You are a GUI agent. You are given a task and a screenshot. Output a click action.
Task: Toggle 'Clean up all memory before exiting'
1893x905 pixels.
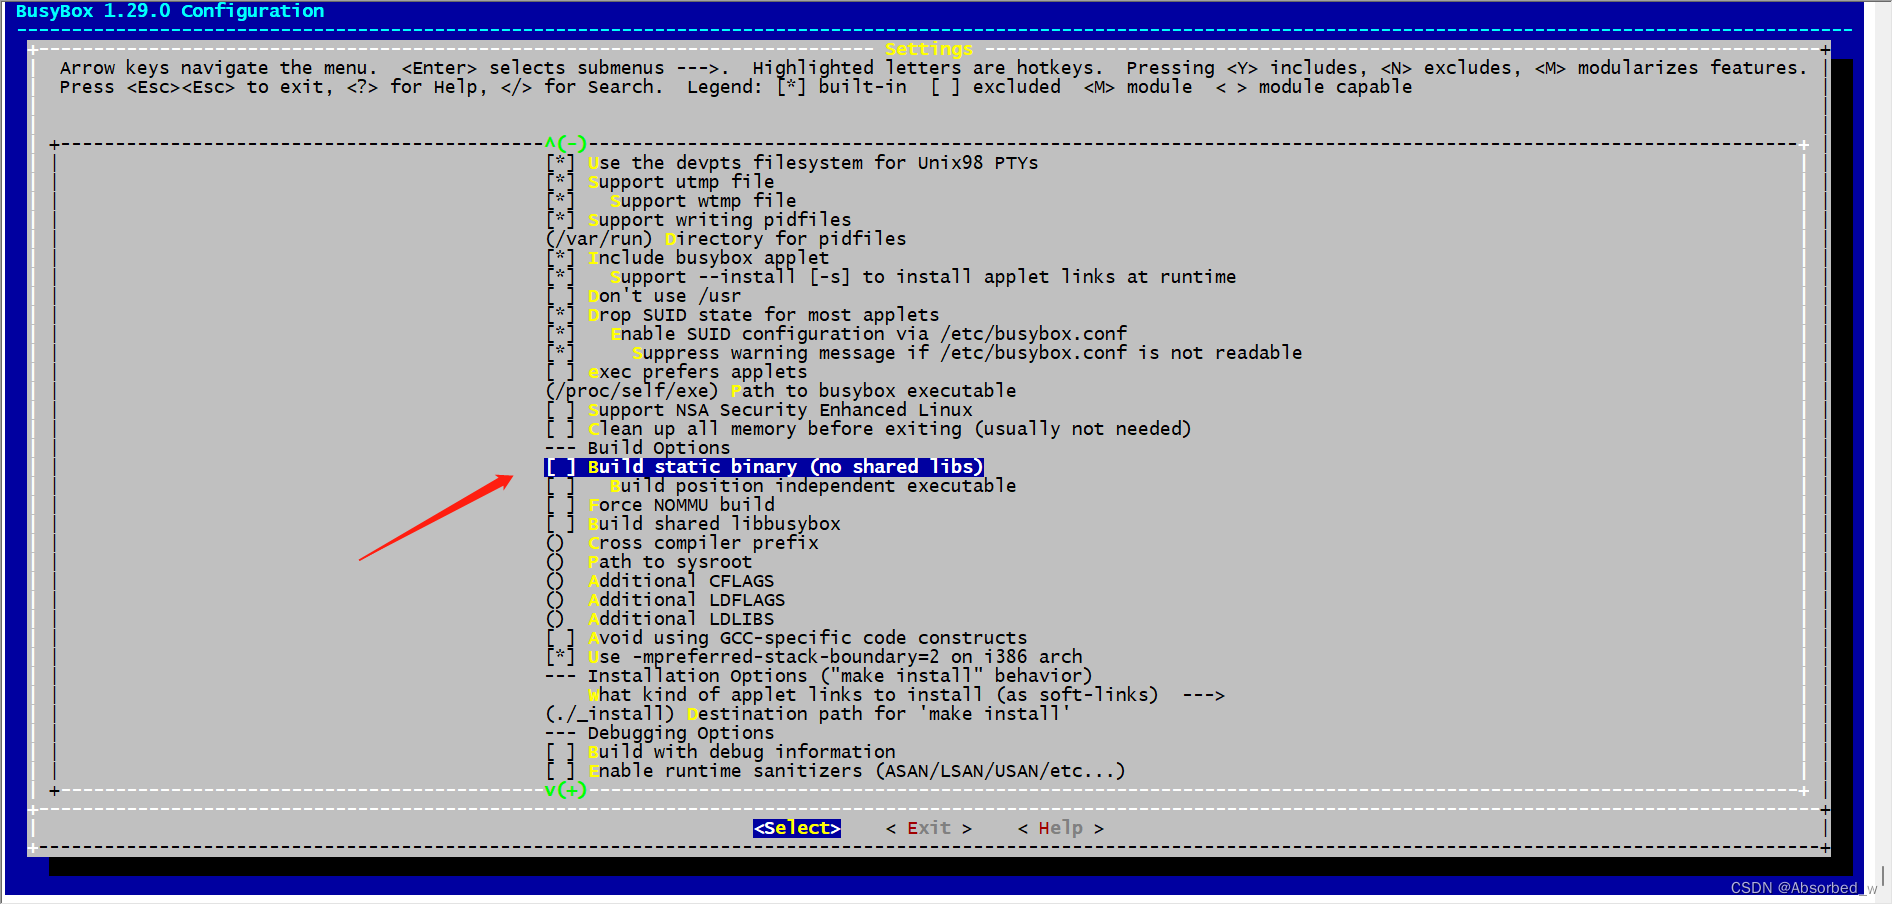click(560, 429)
